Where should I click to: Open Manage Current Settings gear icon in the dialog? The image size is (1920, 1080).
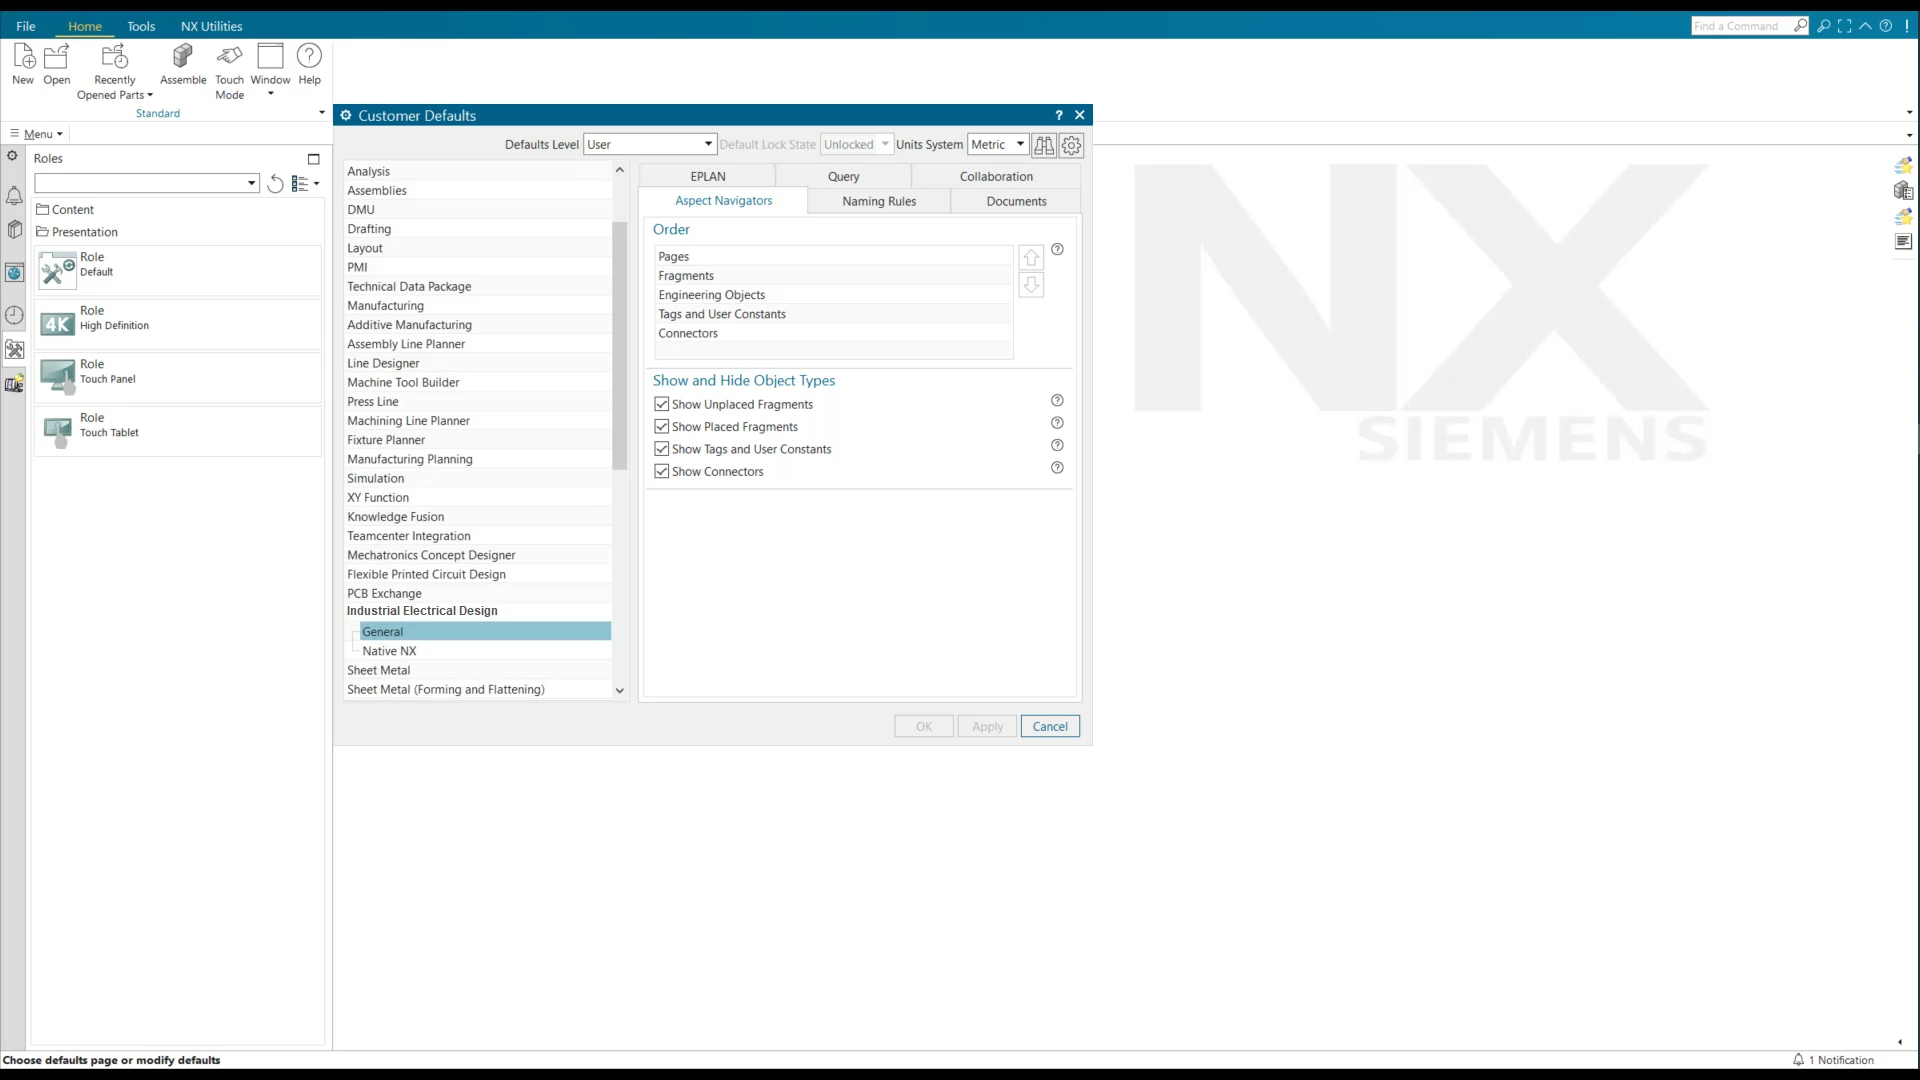pos(1071,145)
